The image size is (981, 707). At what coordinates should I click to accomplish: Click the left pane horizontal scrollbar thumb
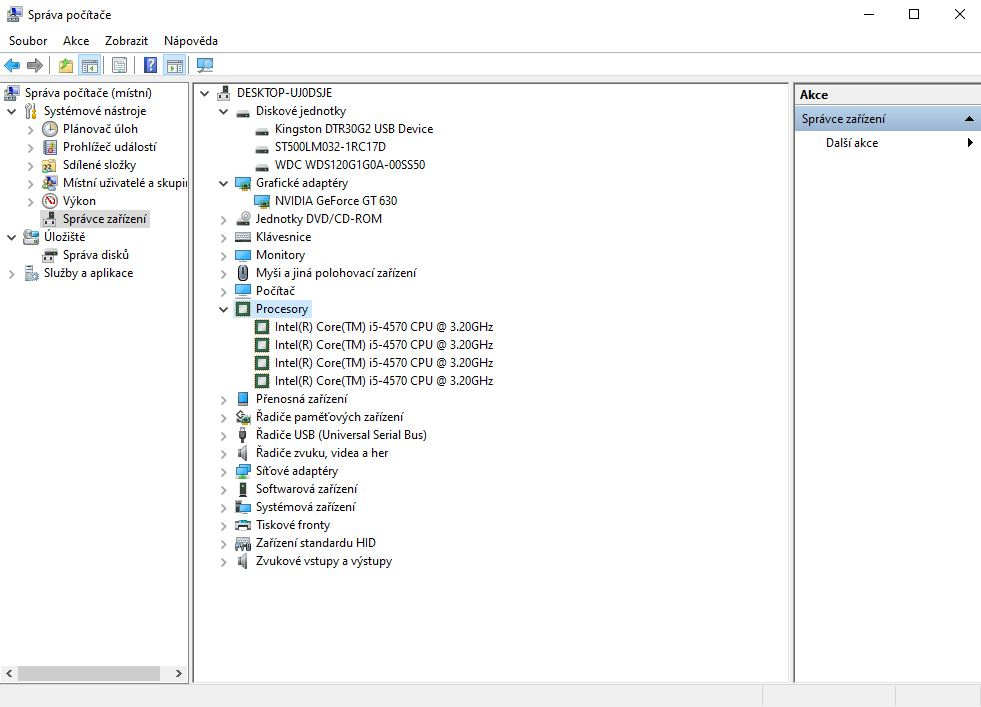[x=89, y=673]
